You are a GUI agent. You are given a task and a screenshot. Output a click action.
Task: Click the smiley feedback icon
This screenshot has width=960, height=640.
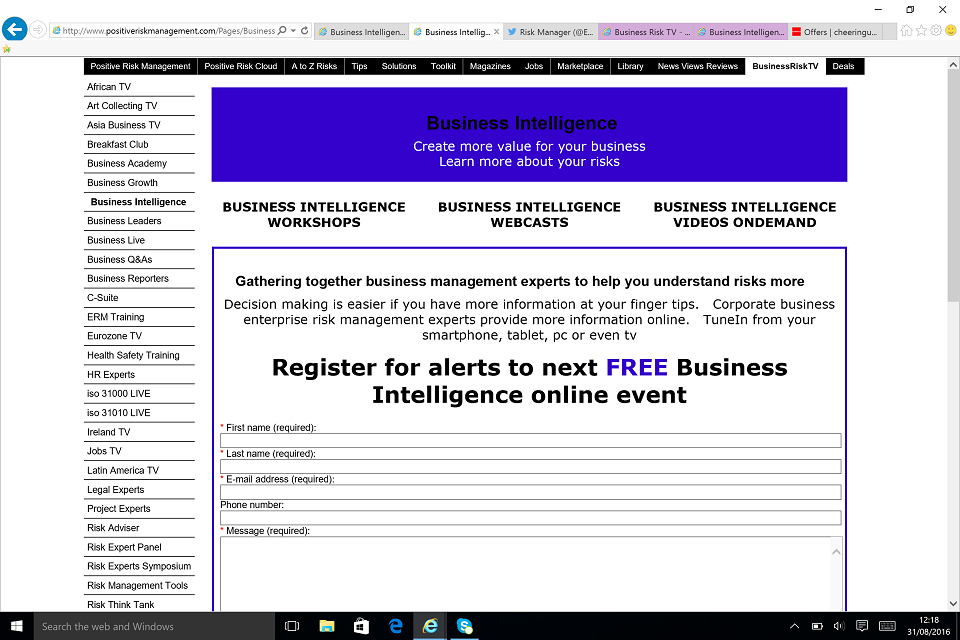click(950, 31)
